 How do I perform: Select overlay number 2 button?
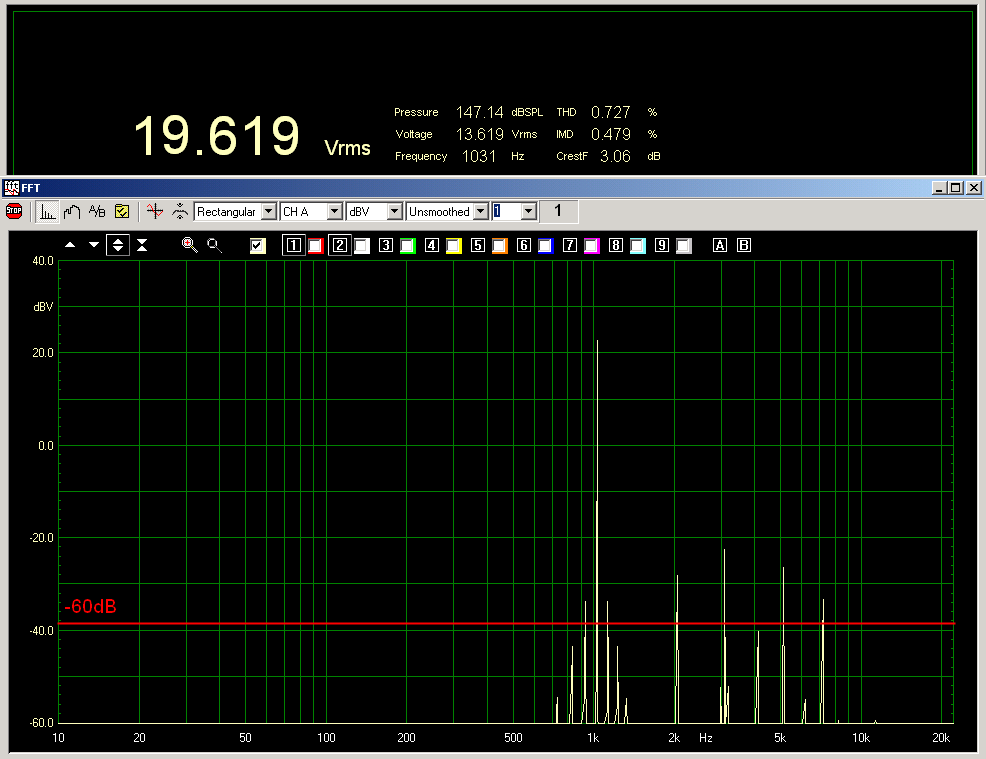click(x=340, y=245)
